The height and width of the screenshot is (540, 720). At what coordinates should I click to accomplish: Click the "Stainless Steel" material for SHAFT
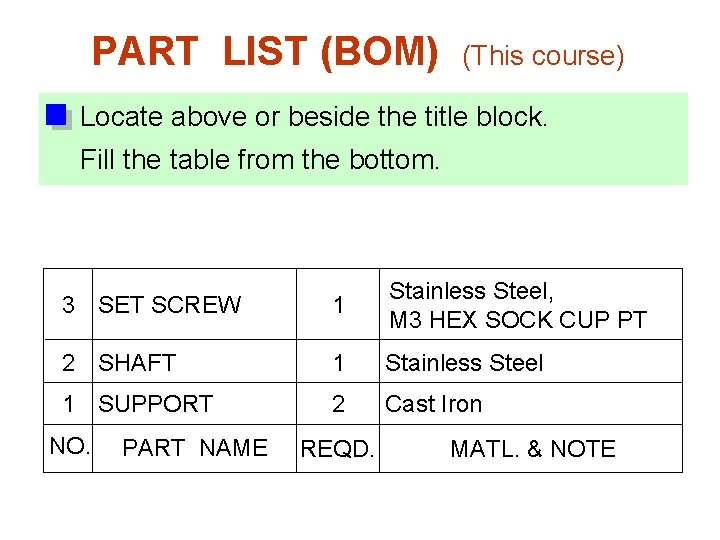click(464, 363)
